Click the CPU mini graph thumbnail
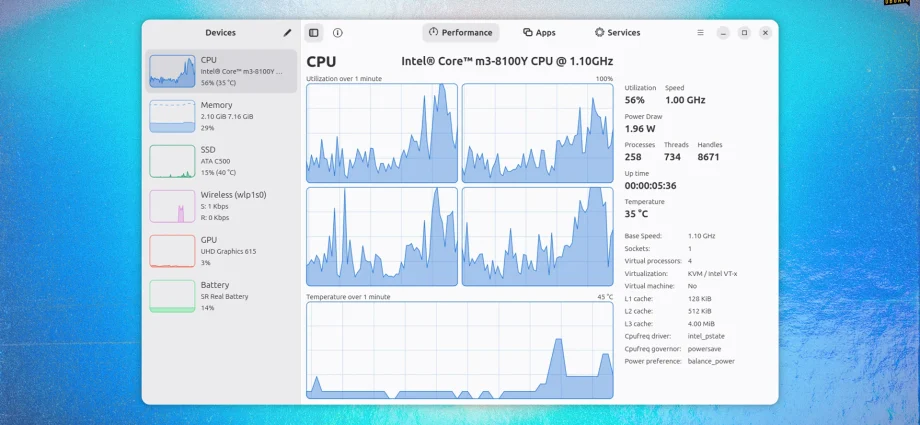Image resolution: width=920 pixels, height=425 pixels. [x=172, y=71]
